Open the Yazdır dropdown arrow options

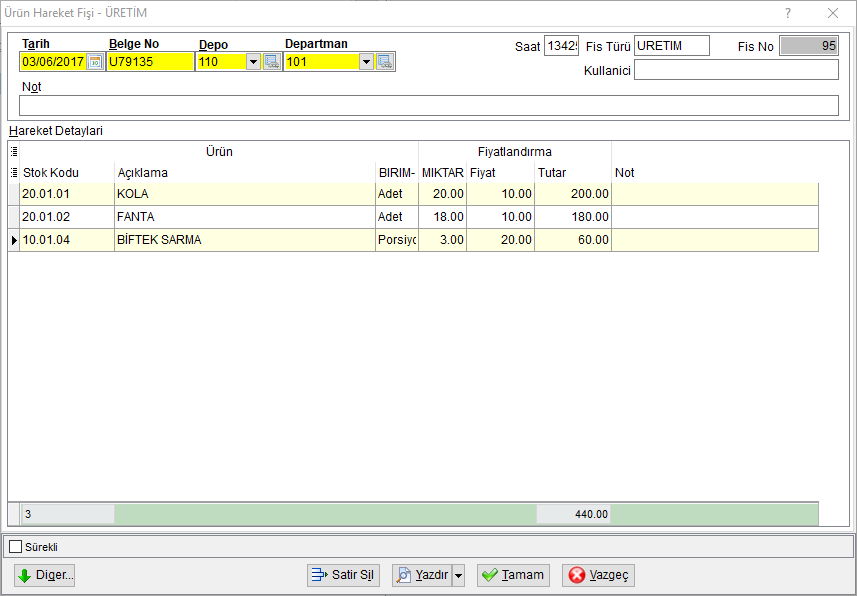click(459, 575)
